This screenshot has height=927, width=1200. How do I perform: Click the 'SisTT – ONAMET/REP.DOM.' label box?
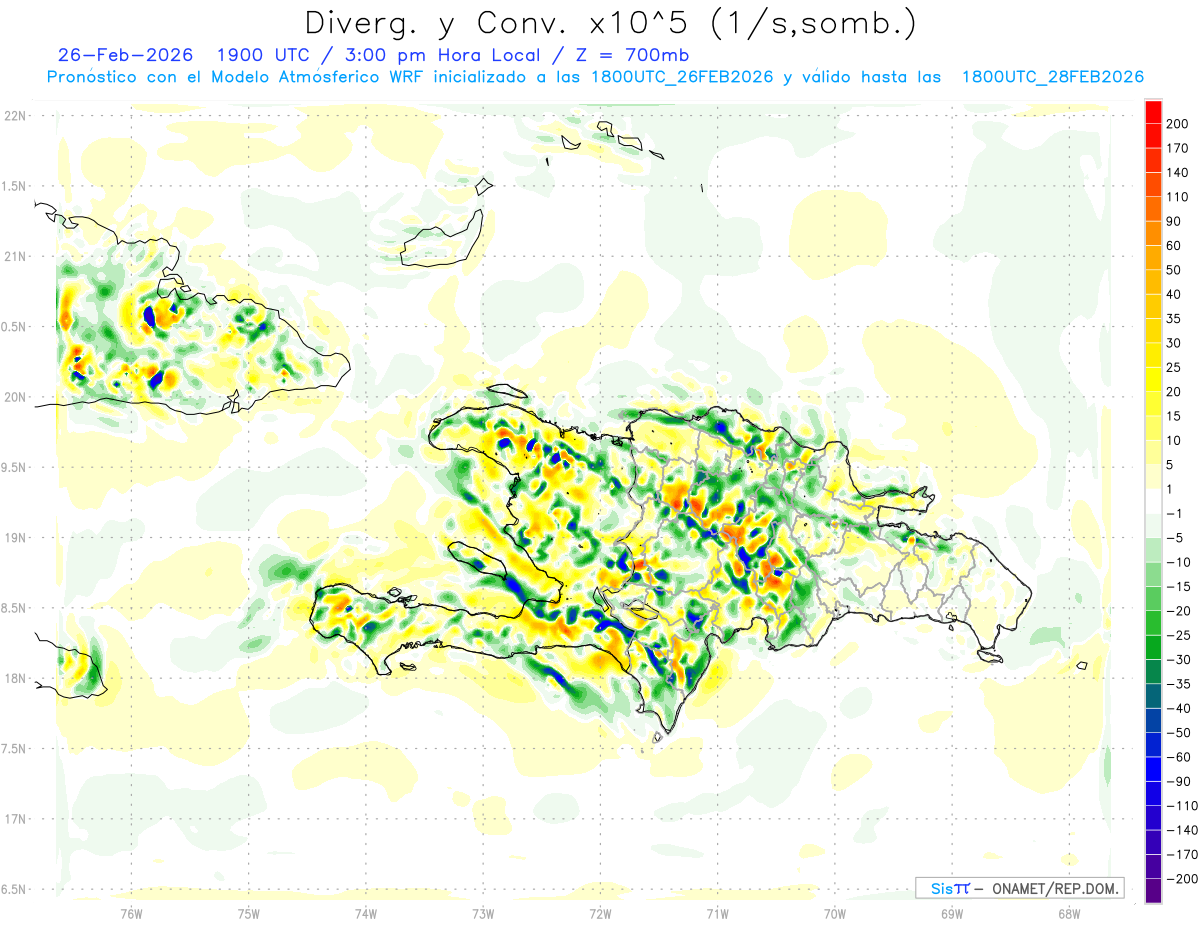1020,888
